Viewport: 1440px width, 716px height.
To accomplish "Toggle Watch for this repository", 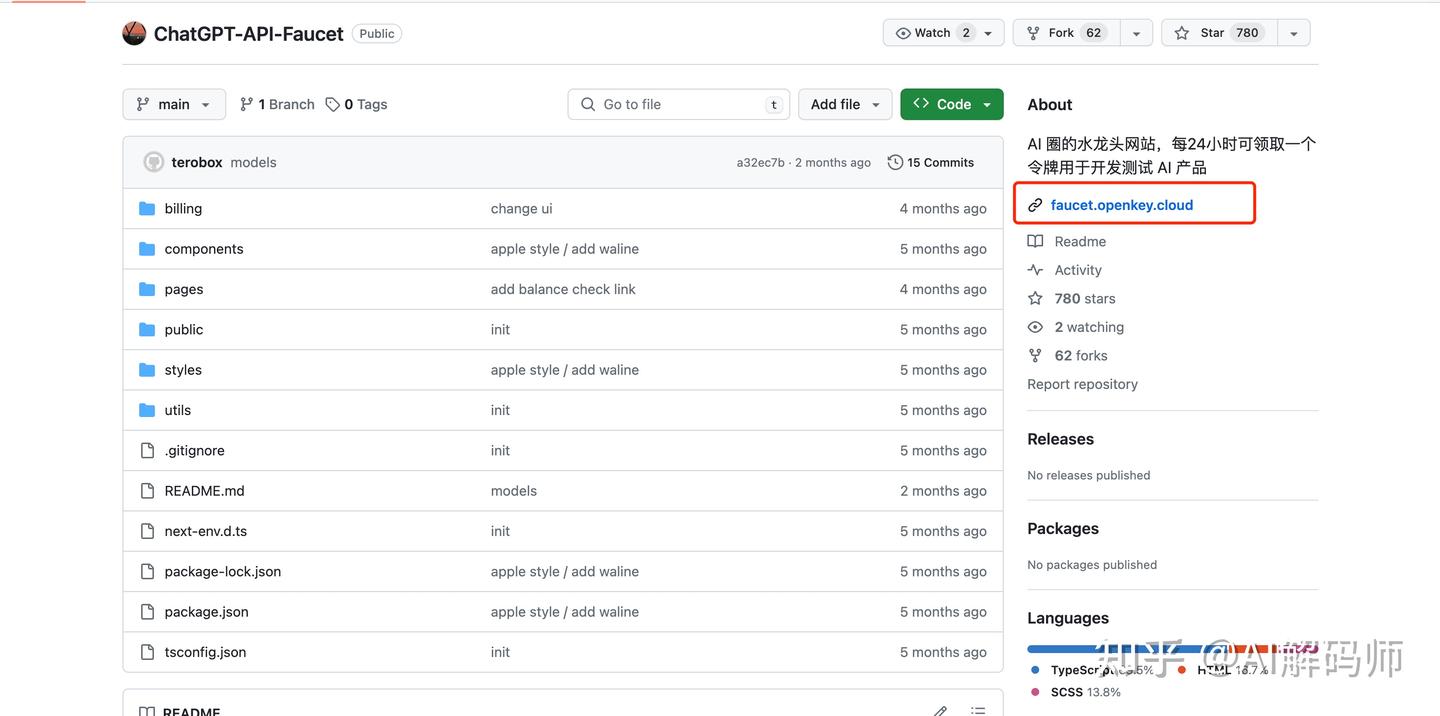I will (x=933, y=33).
